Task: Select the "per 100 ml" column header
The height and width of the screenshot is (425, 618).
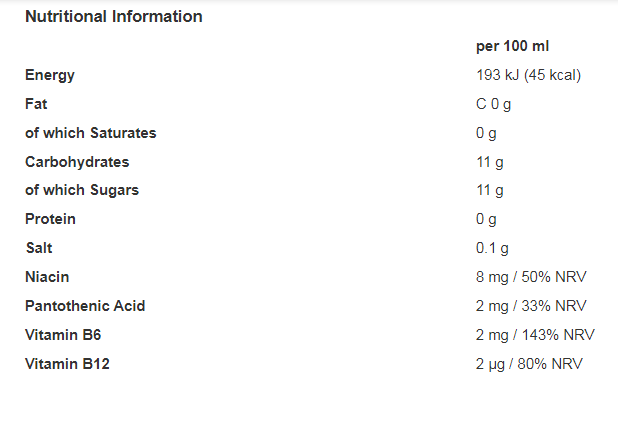Action: [513, 46]
